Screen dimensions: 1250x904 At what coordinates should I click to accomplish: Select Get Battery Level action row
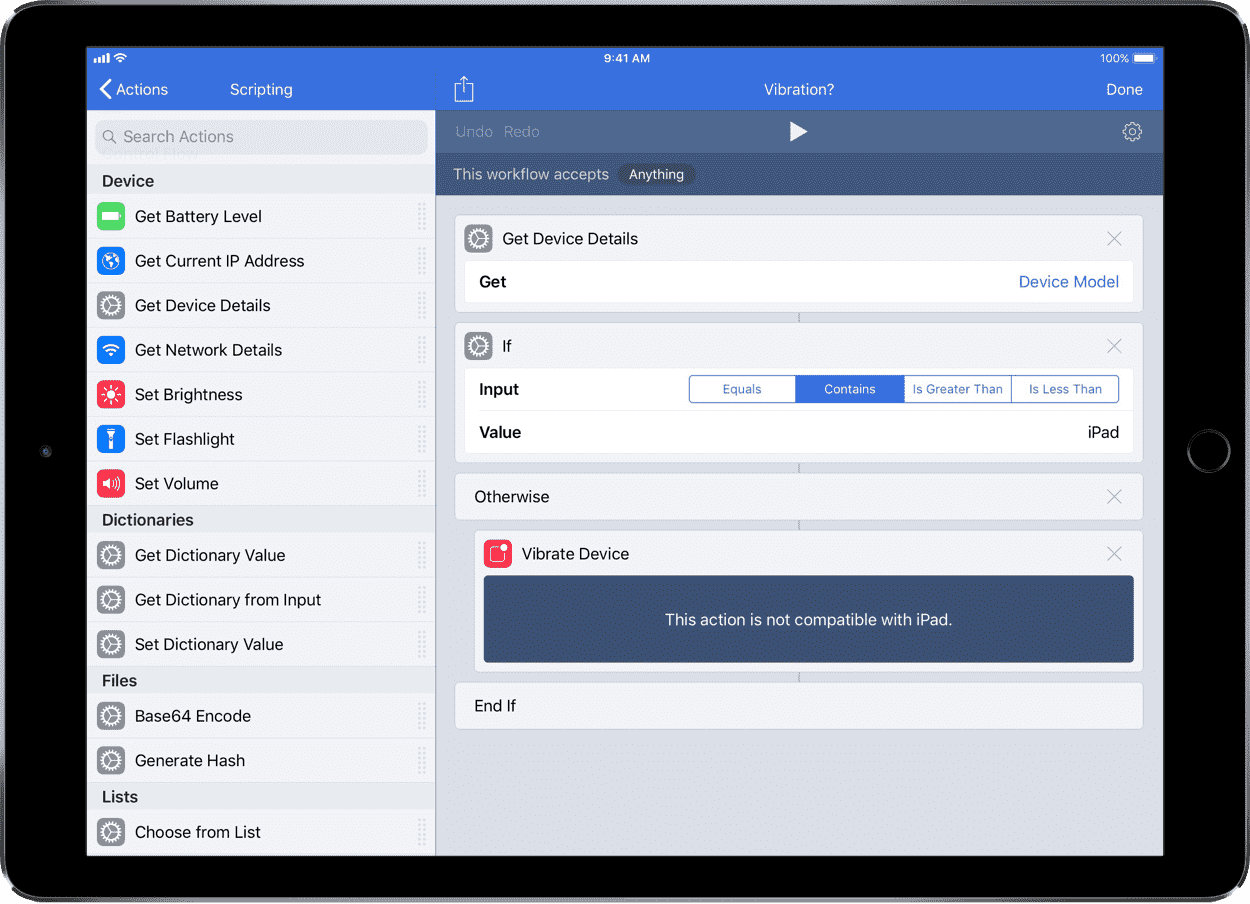coord(261,216)
